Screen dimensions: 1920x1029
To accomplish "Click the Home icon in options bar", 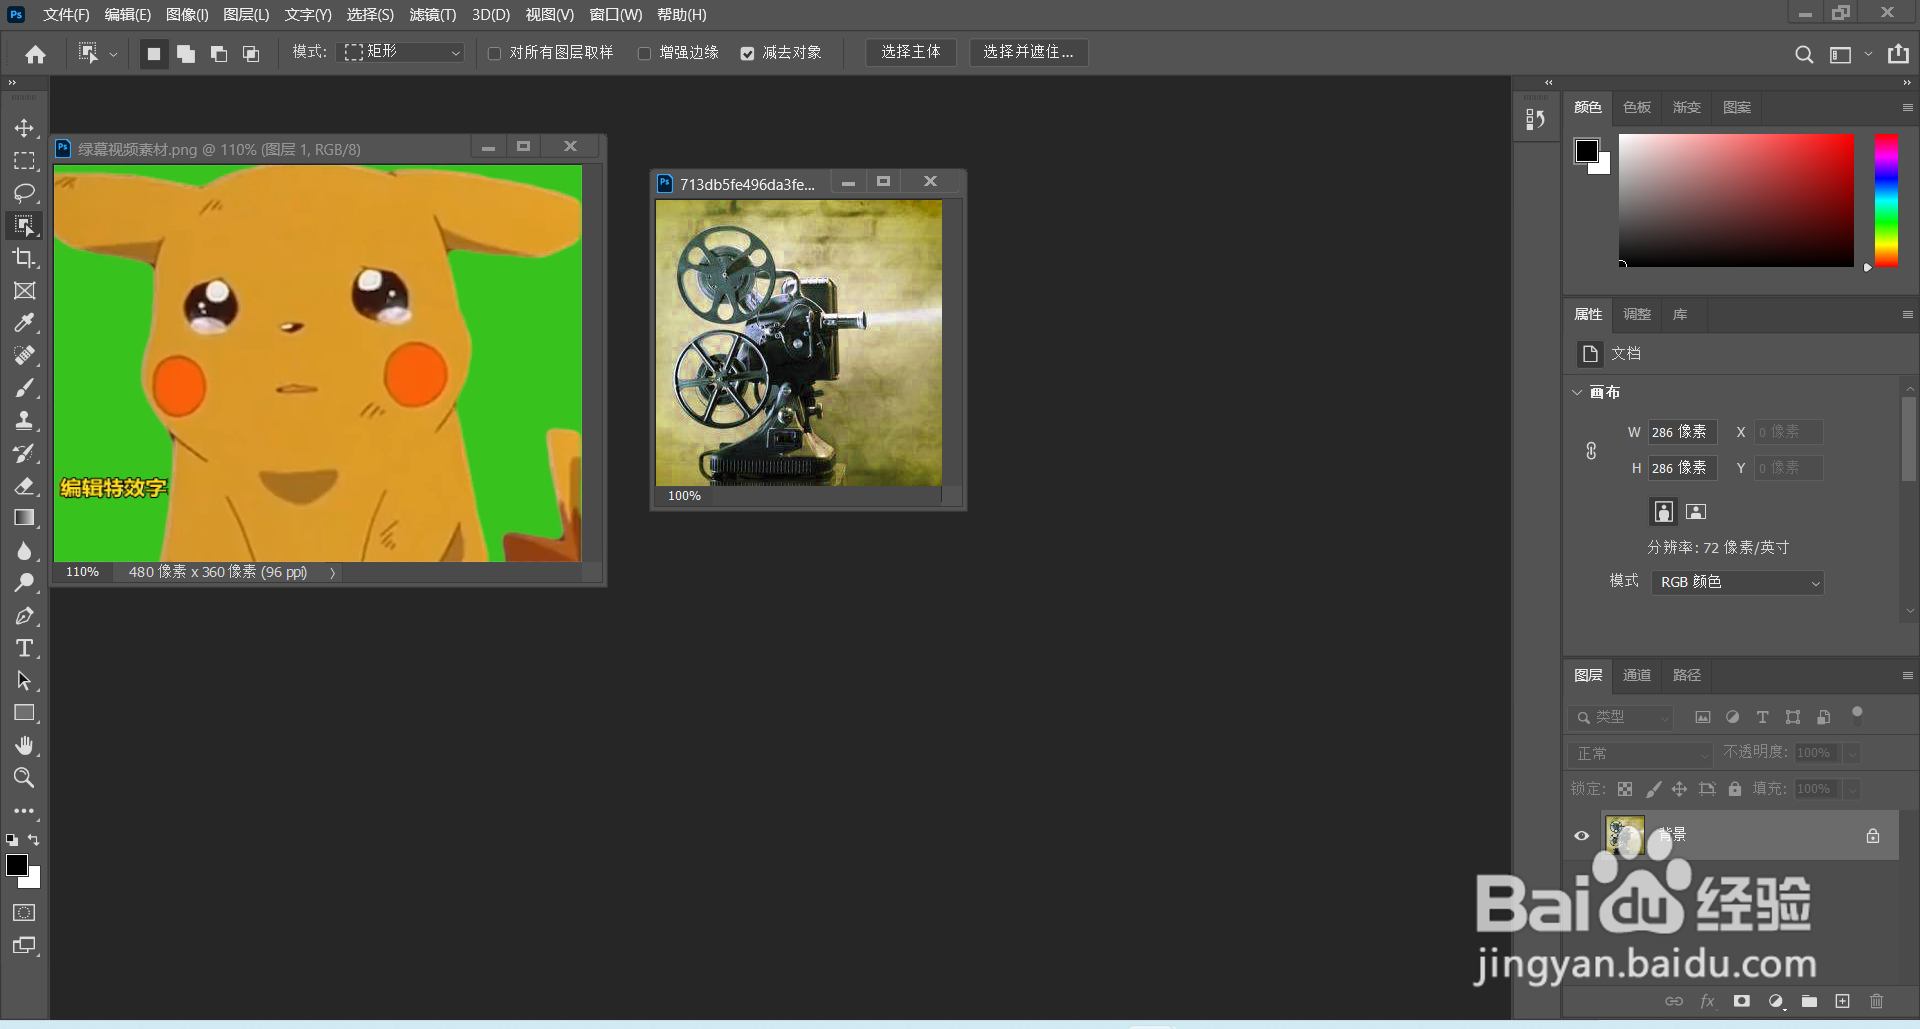I will point(36,54).
